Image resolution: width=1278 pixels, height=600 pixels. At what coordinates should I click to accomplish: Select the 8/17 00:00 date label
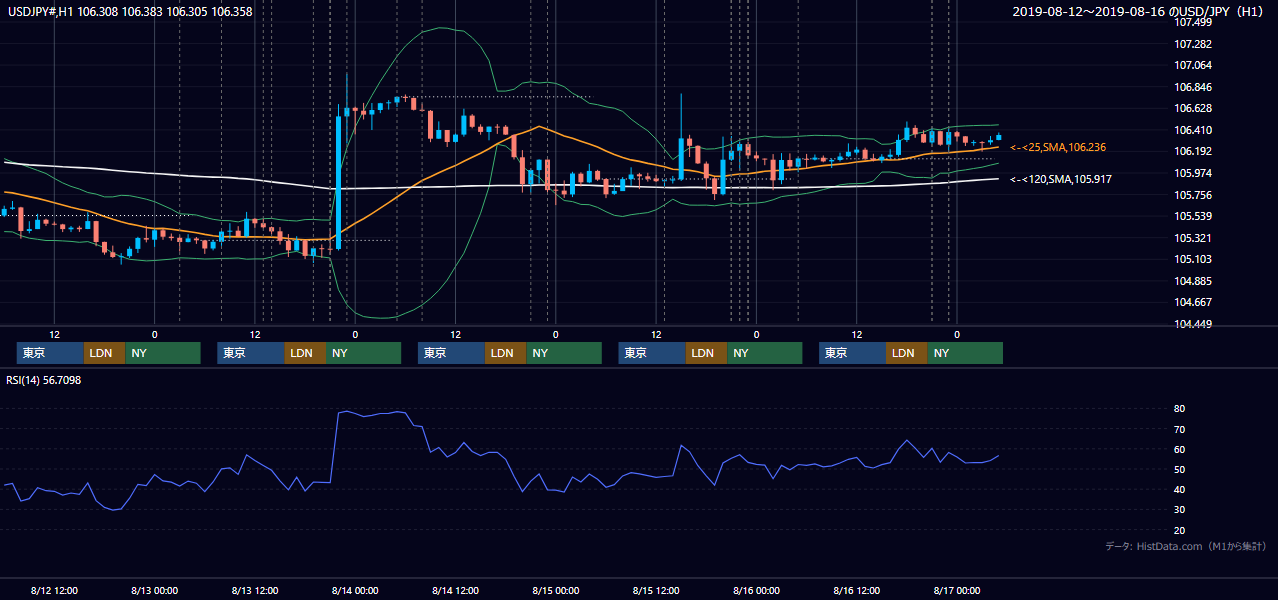[x=957, y=590]
